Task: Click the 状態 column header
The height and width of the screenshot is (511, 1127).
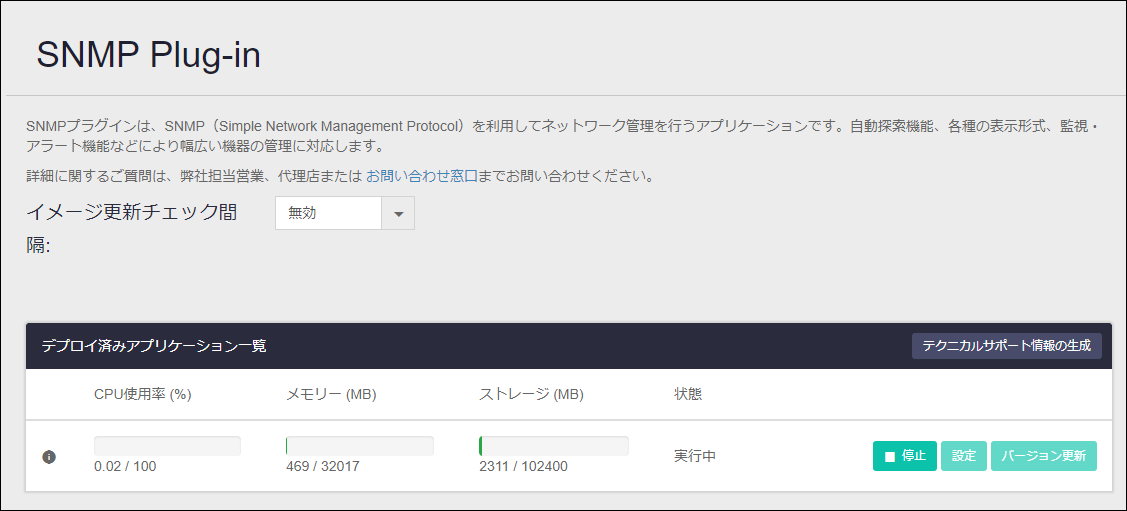Action: 688,394
